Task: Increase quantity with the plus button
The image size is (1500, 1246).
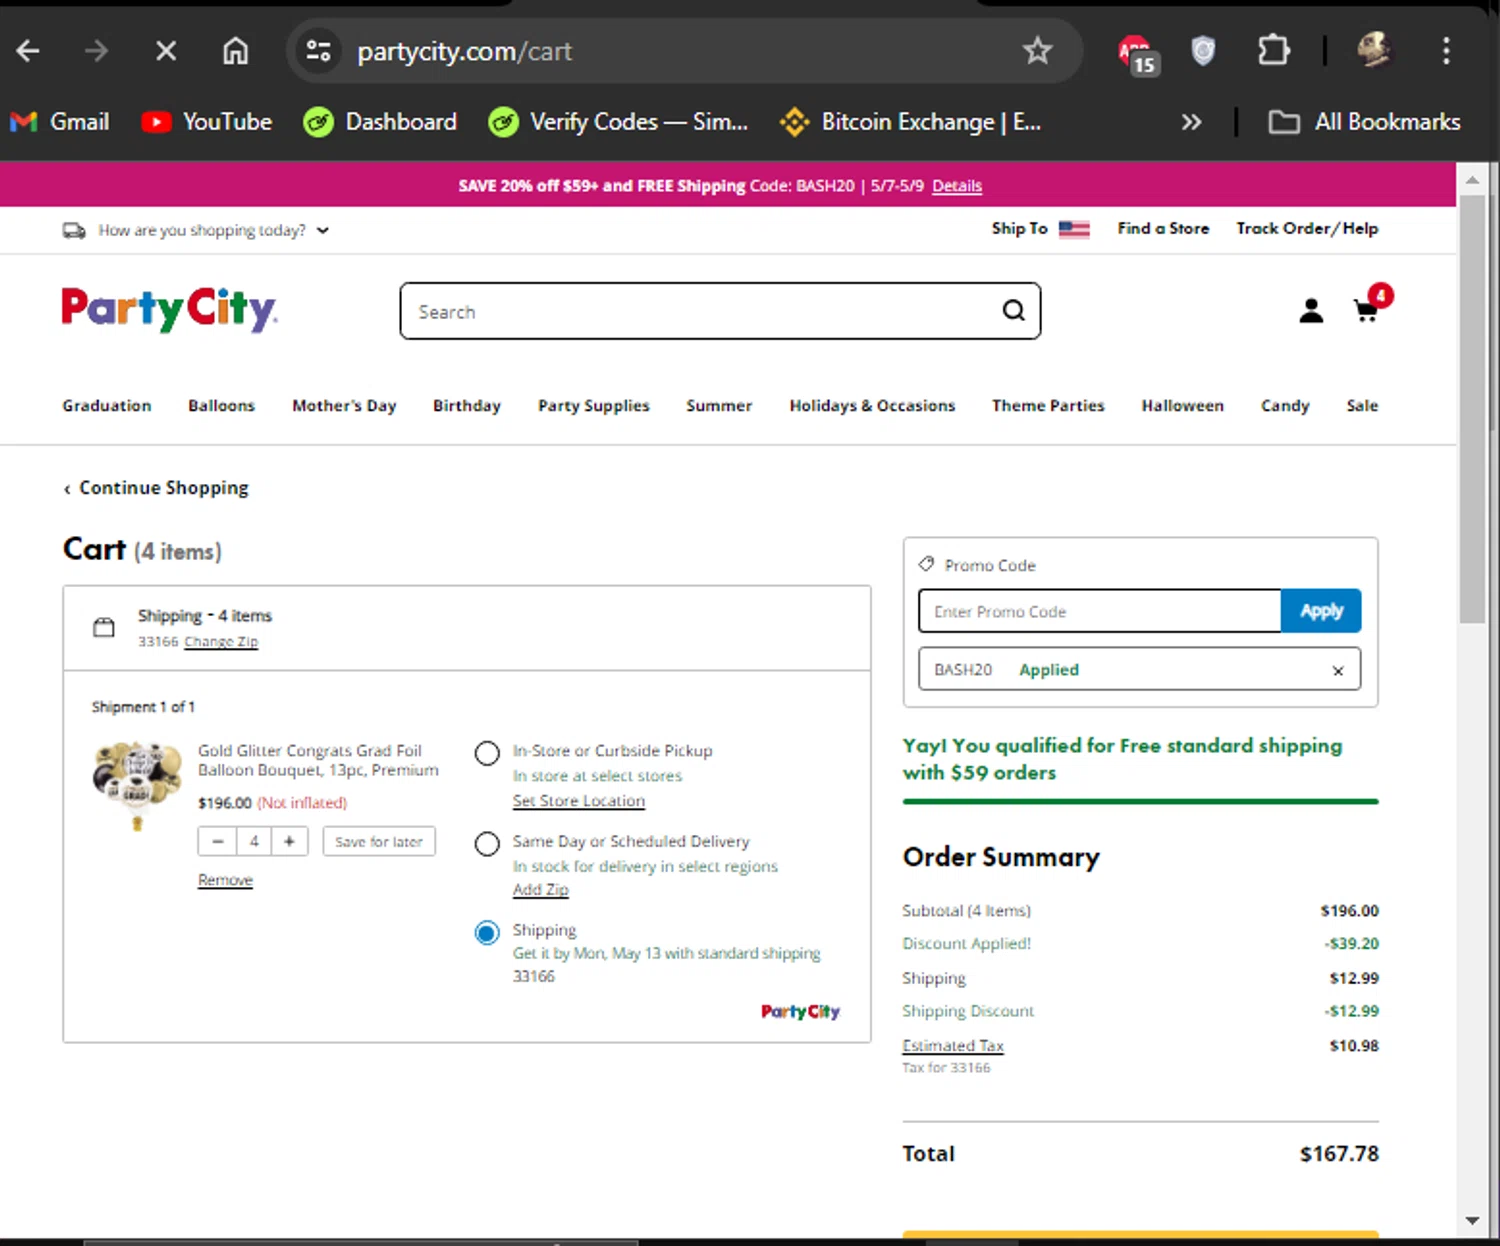Action: pos(289,842)
